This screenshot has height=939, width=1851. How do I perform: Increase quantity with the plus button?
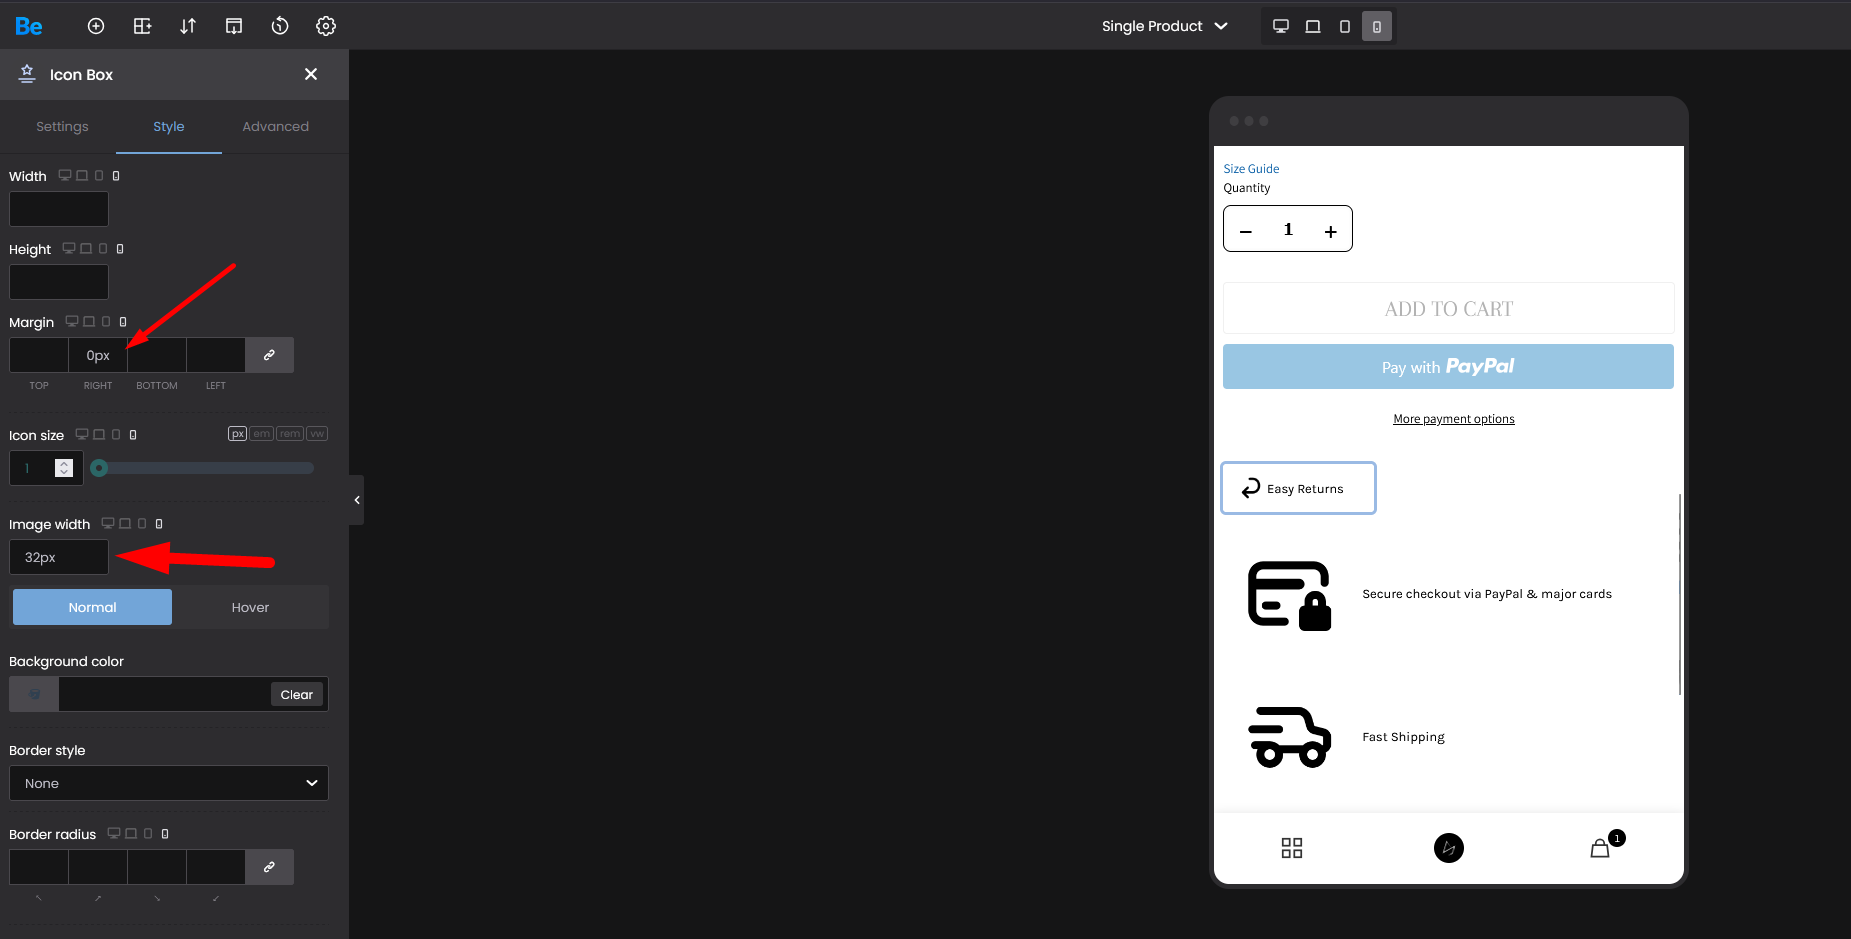[x=1331, y=231]
